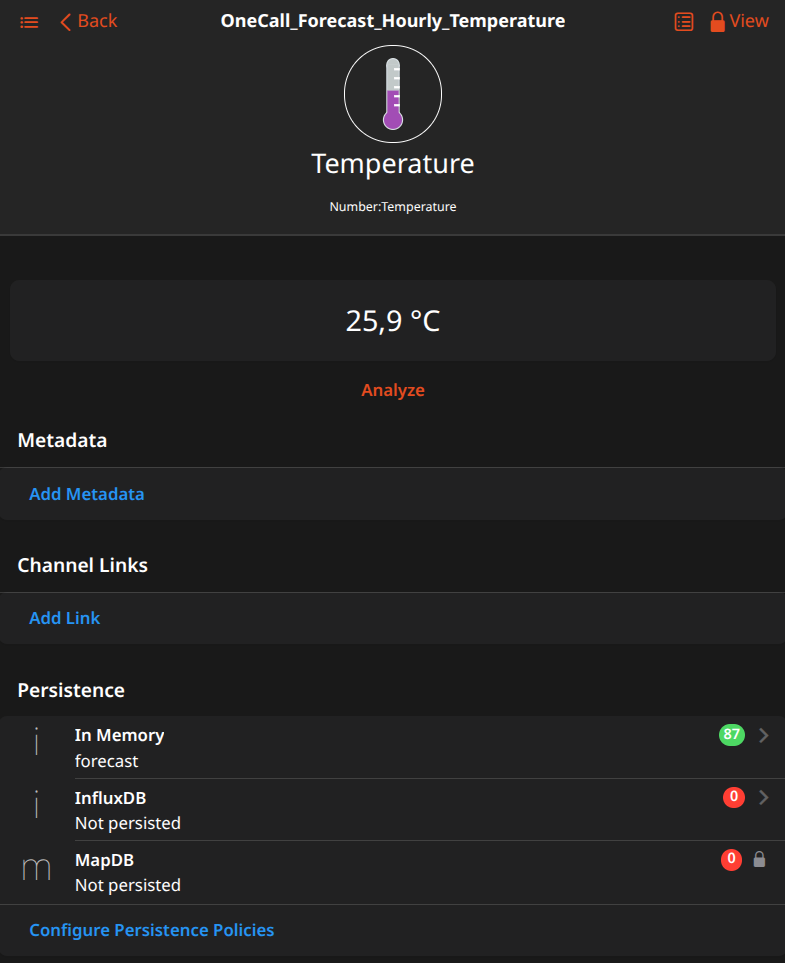Open the MapDB Not persisted row

point(392,872)
